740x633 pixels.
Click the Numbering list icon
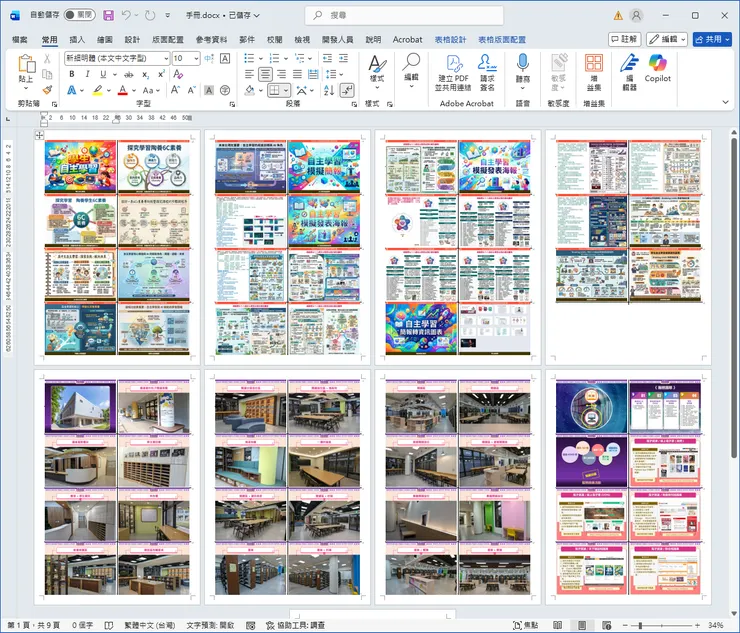pos(274,58)
